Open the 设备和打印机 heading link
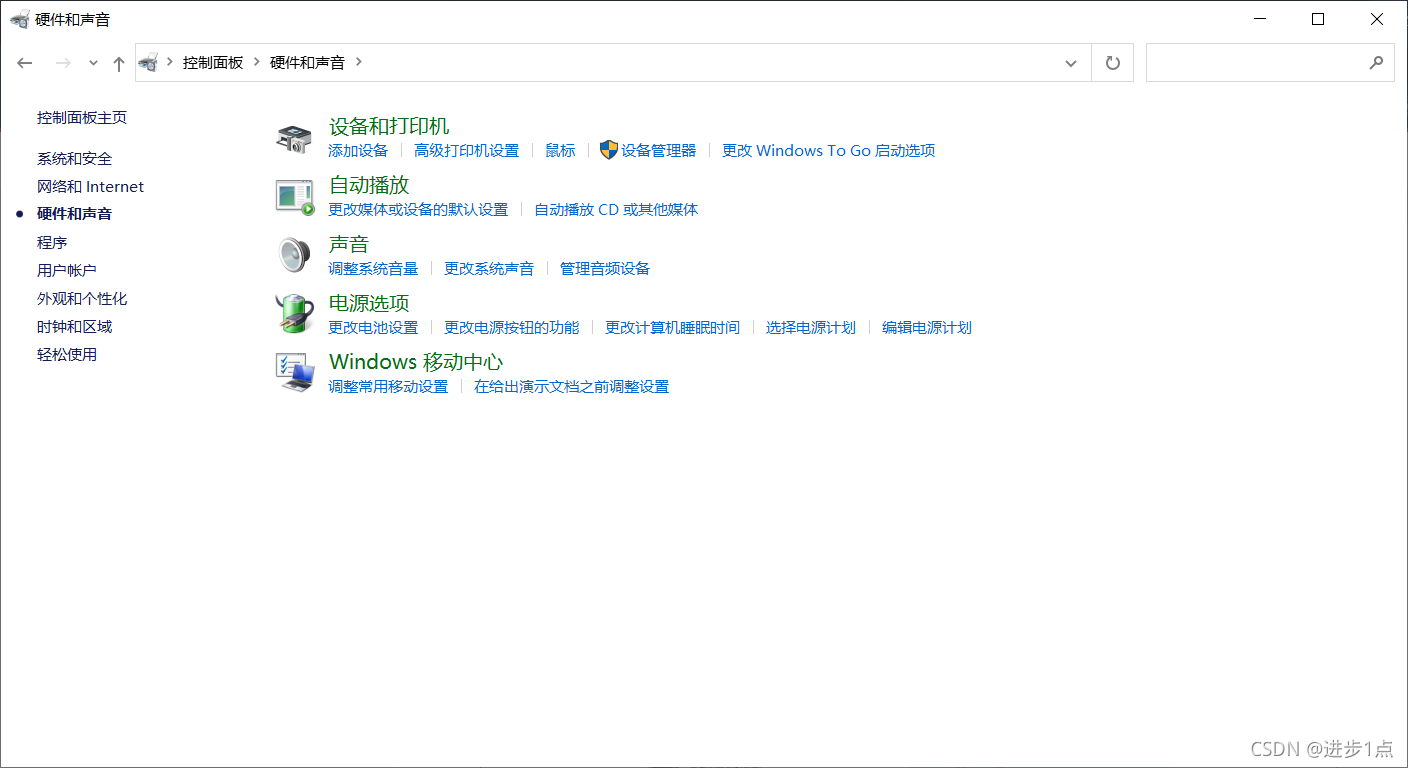This screenshot has width=1408, height=768. tap(389, 126)
